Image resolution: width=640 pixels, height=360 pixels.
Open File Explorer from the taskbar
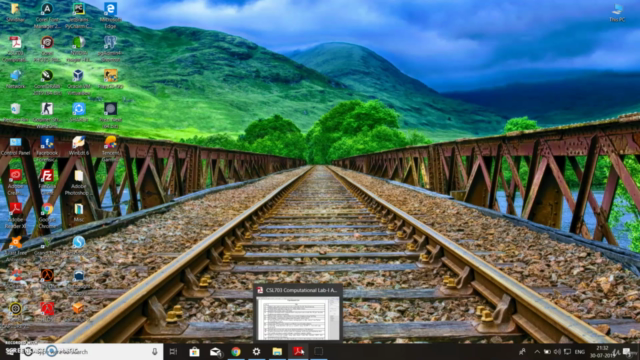tap(277, 351)
